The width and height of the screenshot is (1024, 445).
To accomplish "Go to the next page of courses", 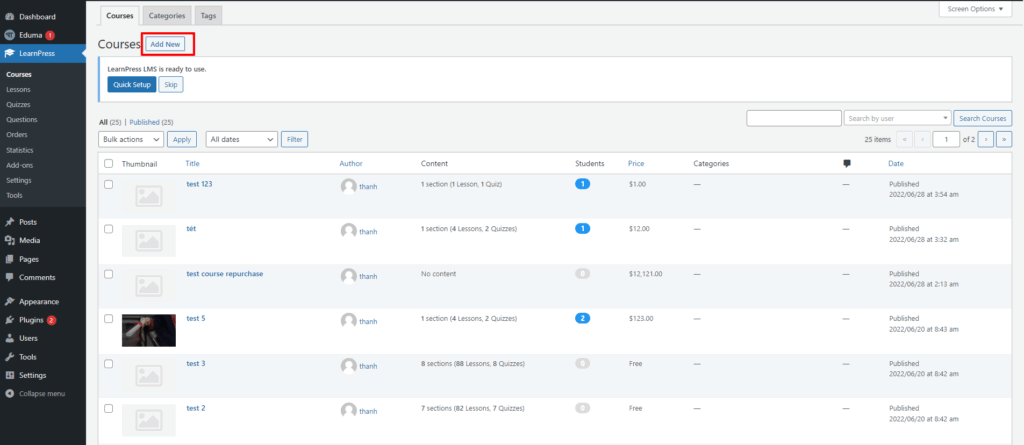I will coord(986,139).
